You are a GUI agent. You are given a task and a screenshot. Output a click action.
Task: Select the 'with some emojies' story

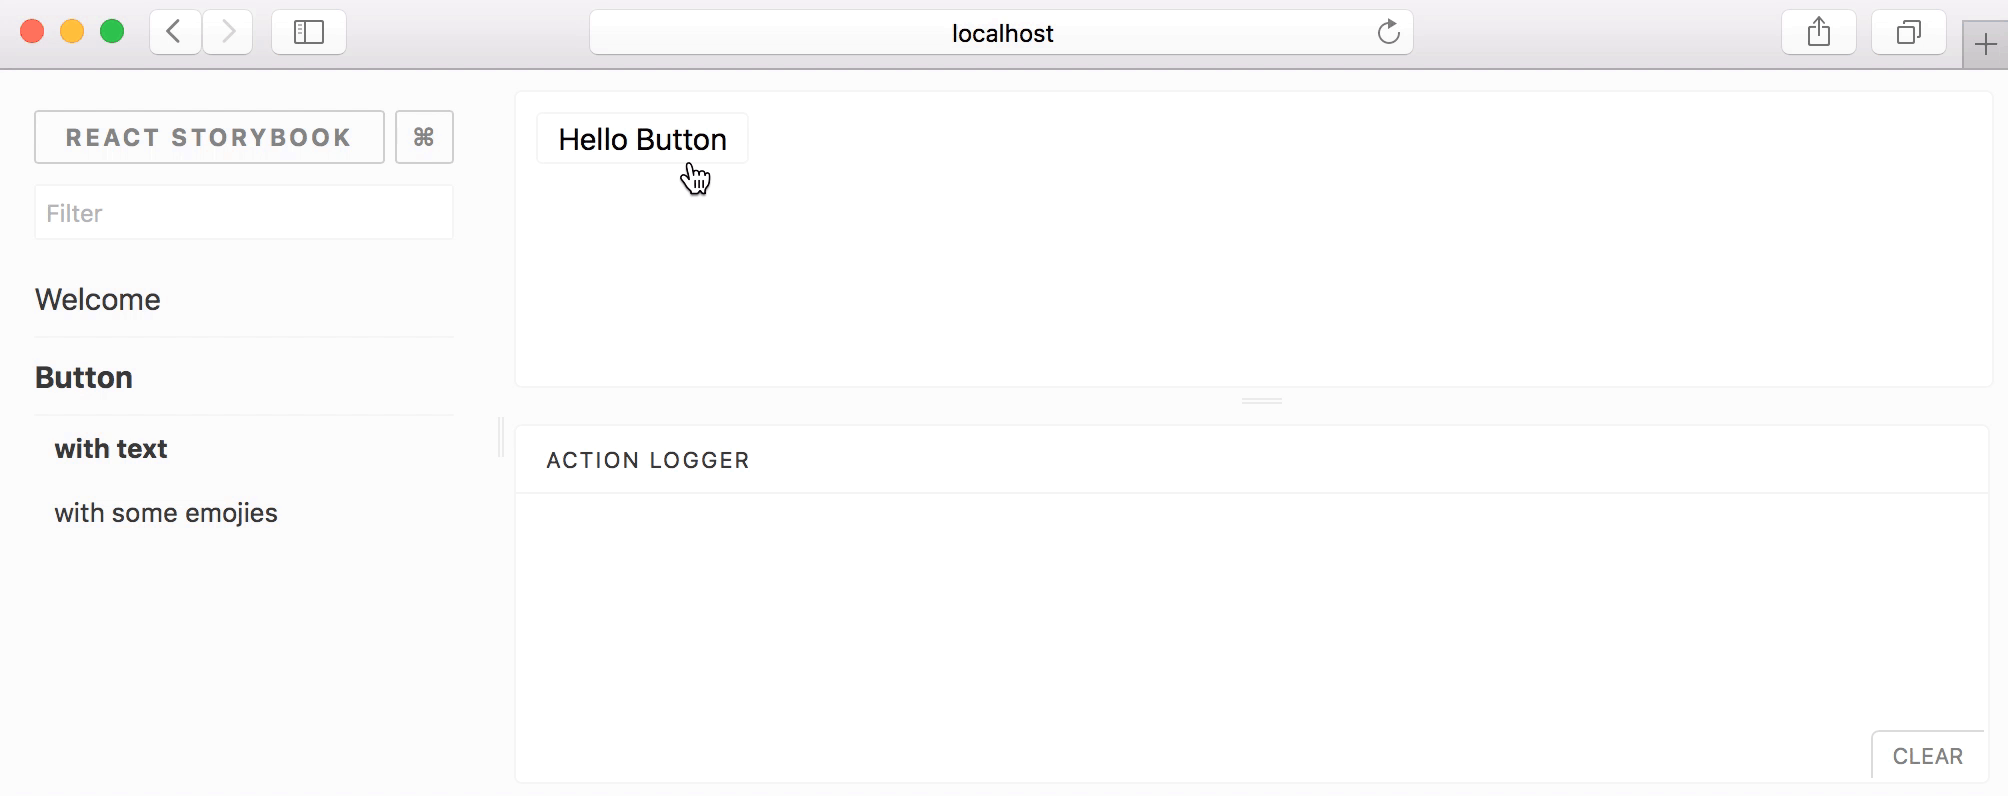[x=166, y=513]
